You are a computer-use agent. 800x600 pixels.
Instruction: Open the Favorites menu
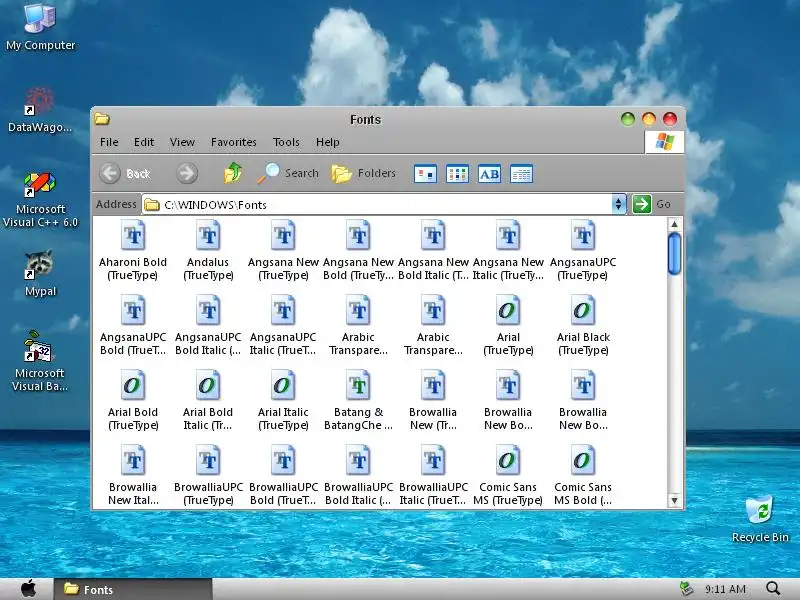point(234,142)
